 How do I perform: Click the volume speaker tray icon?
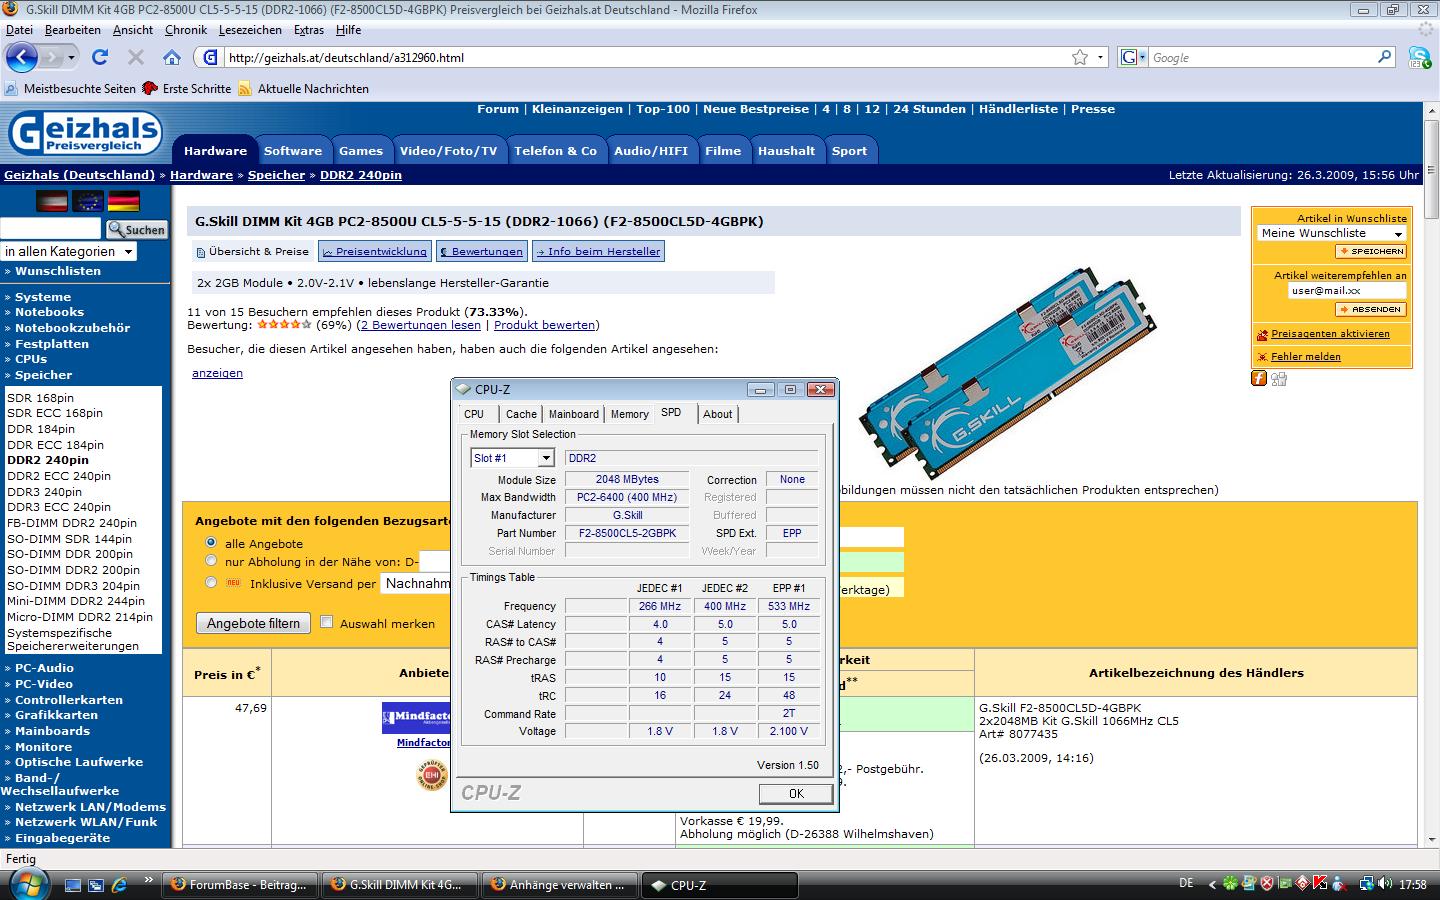[x=1385, y=884]
